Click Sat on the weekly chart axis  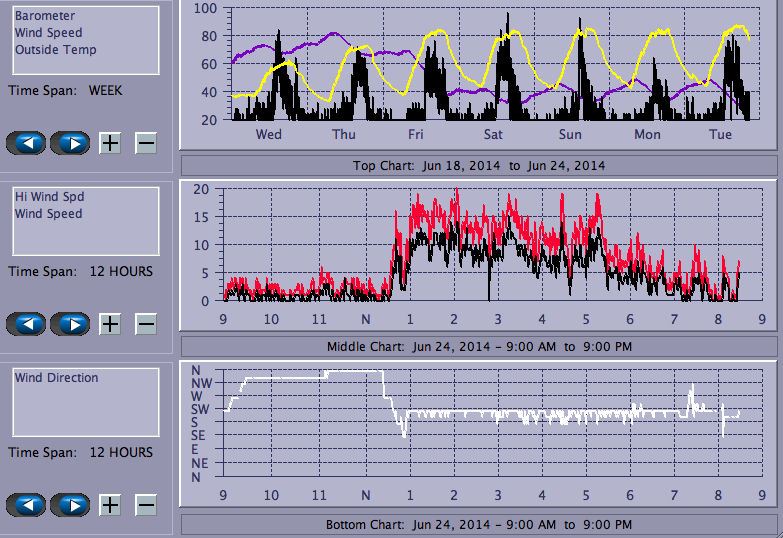(x=493, y=134)
